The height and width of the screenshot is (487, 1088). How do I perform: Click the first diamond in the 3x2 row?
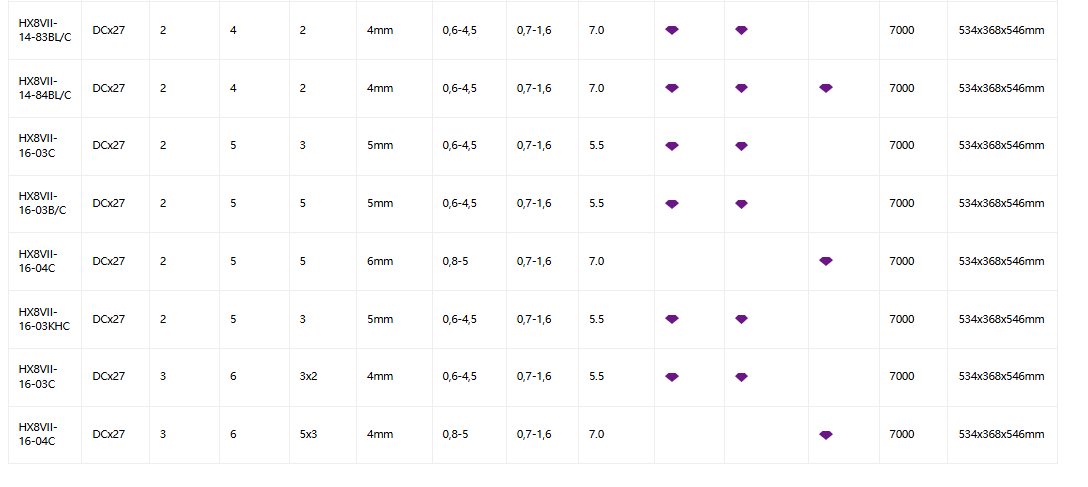pos(672,377)
